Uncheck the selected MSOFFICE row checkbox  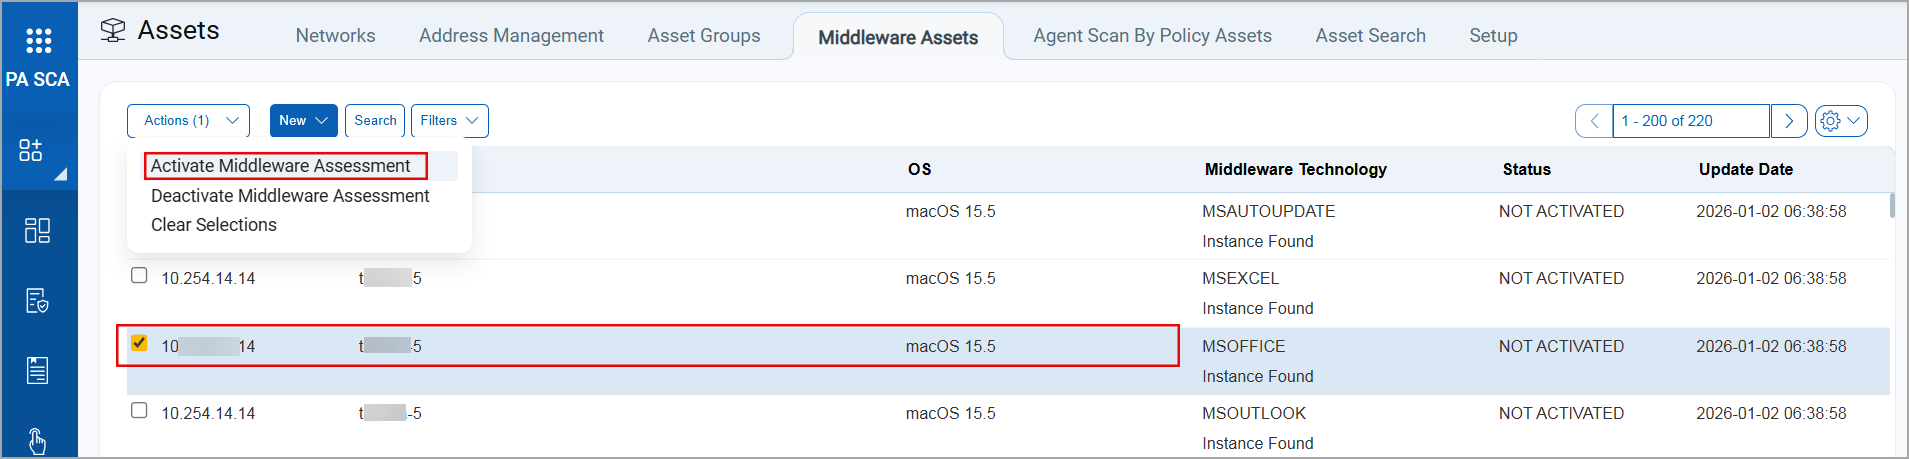[139, 343]
